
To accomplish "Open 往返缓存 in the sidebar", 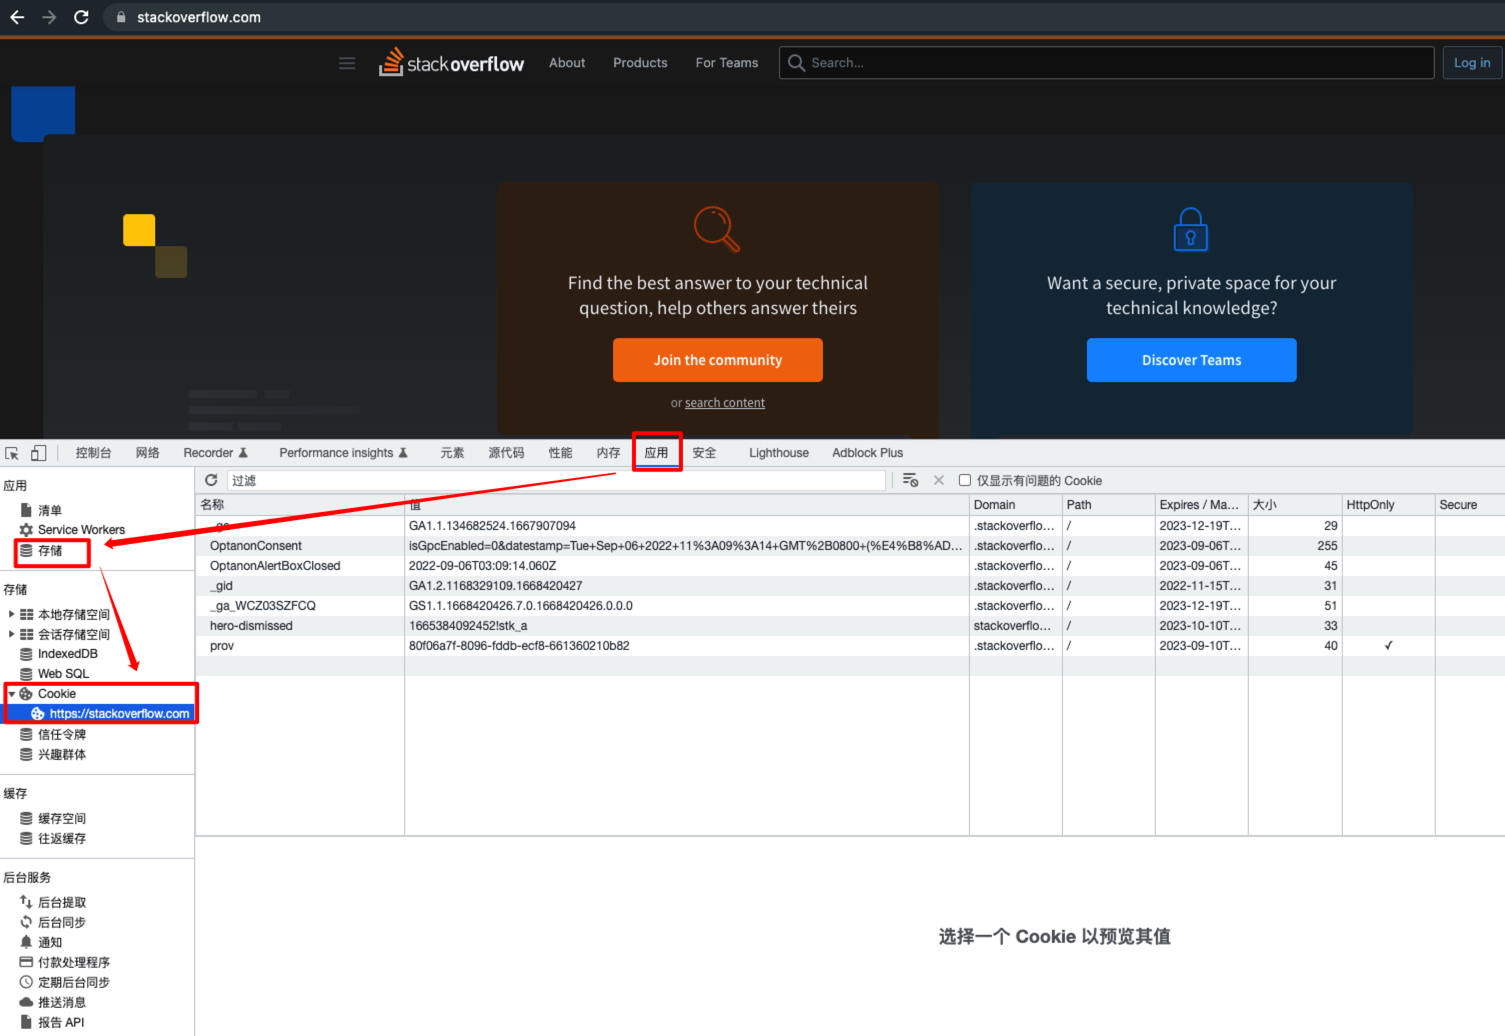I will tap(62, 839).
